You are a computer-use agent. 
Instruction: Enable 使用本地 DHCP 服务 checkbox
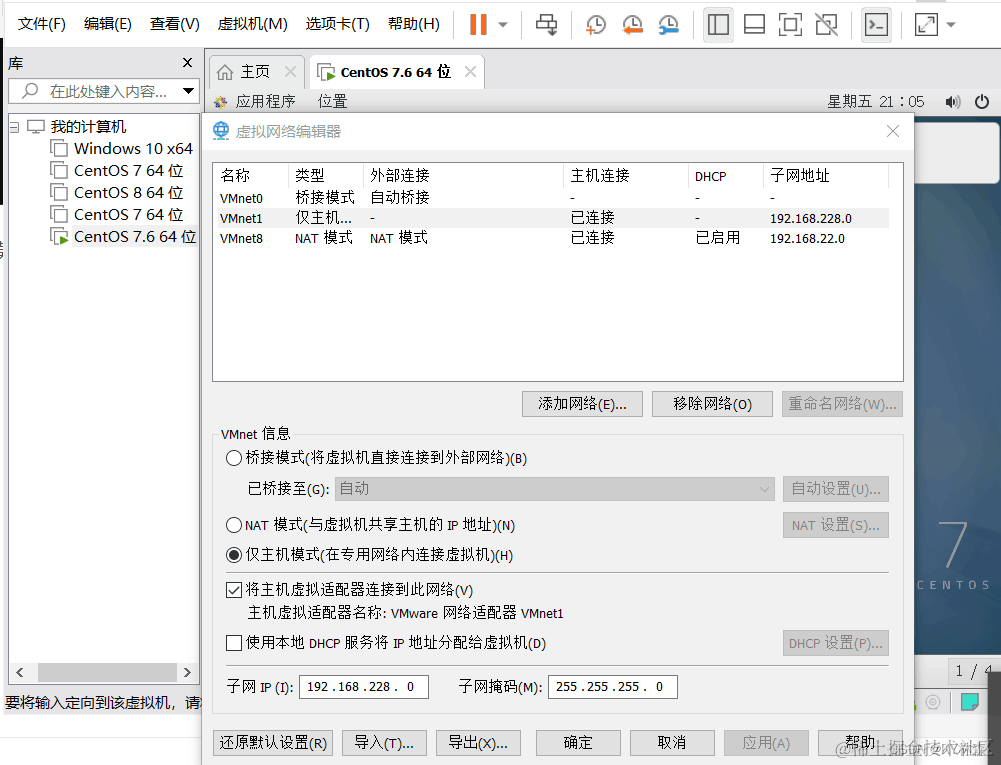click(234, 642)
